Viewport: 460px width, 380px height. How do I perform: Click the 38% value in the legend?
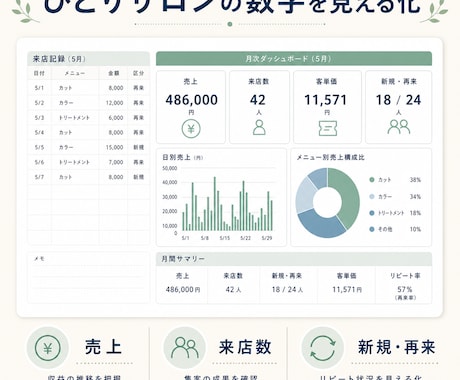[x=415, y=180]
